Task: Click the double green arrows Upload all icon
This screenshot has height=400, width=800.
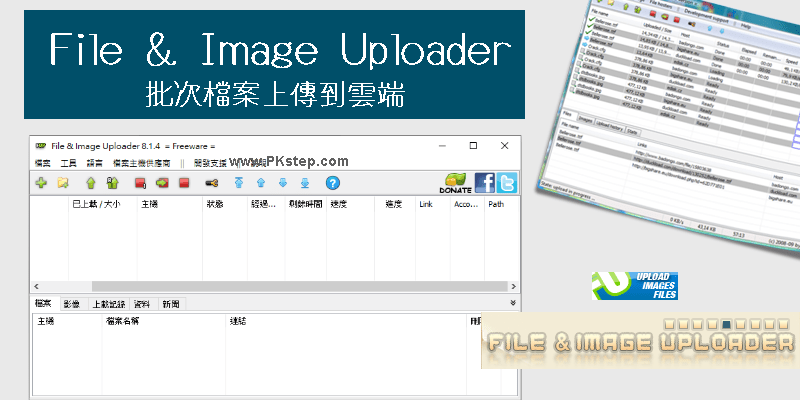Action: click(112, 183)
